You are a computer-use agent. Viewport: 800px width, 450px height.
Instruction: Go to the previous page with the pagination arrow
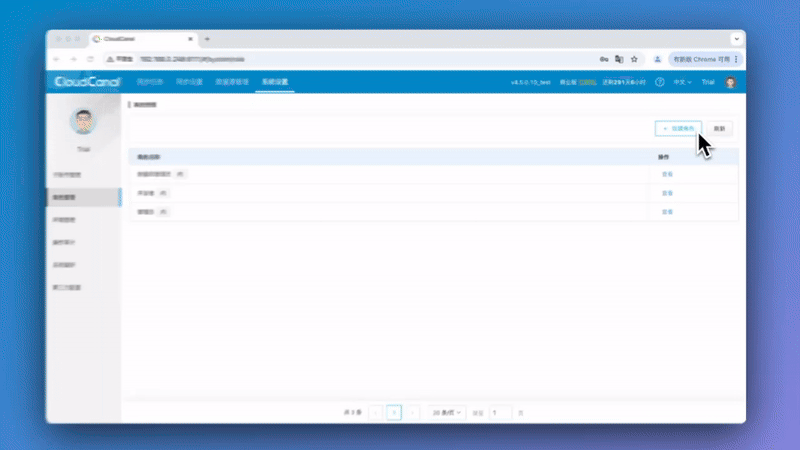point(376,412)
